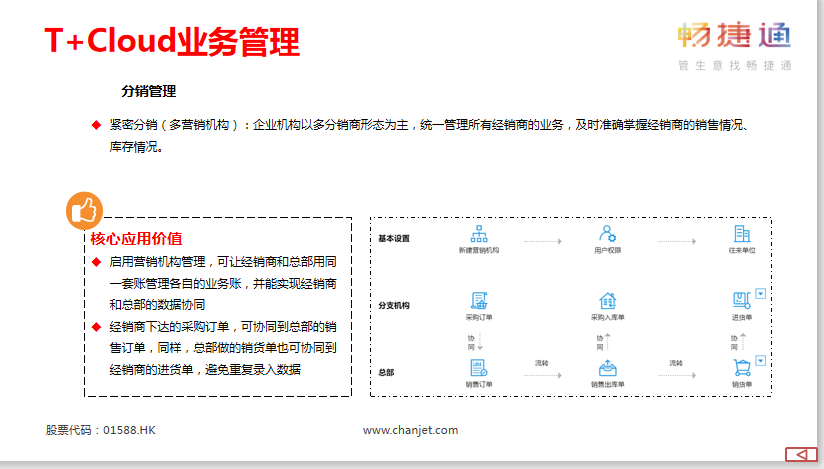Click the 流转 label after 销售出库单
Screen dimensions: 824x469
click(676, 363)
